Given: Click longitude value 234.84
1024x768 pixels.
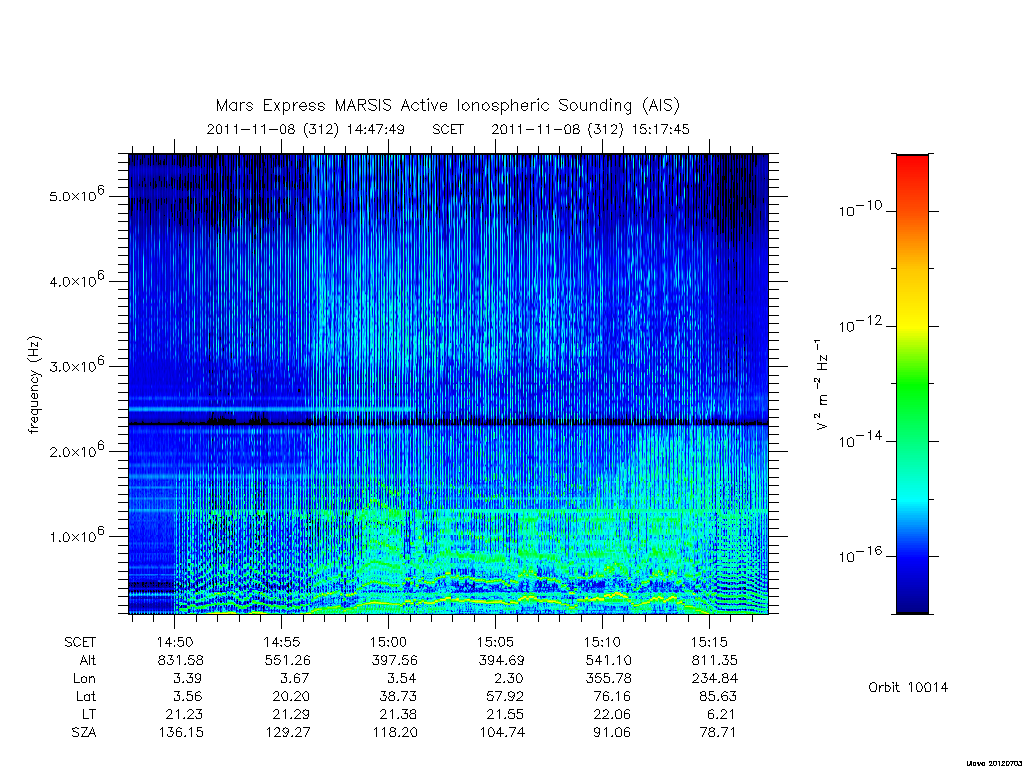Looking at the screenshot, I should tap(714, 679).
